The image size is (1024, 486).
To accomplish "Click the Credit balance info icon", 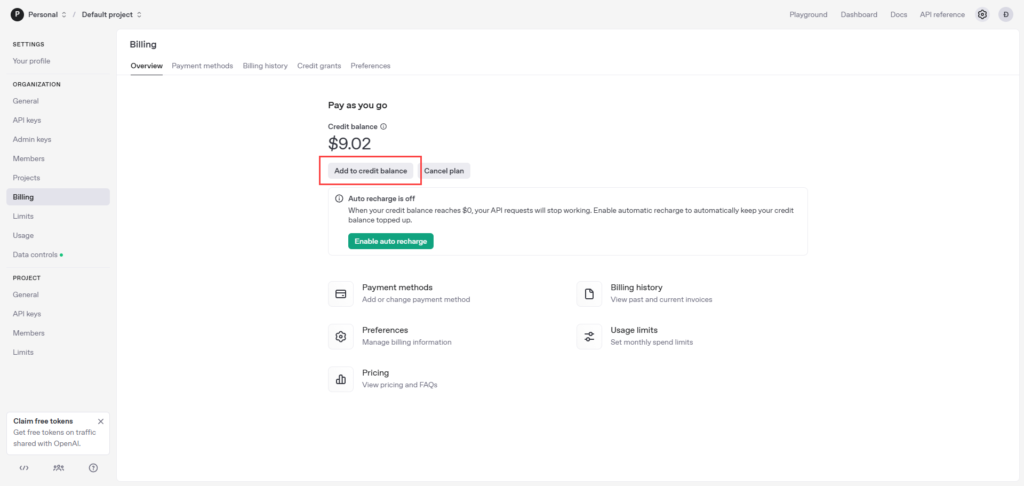I will [x=383, y=127].
